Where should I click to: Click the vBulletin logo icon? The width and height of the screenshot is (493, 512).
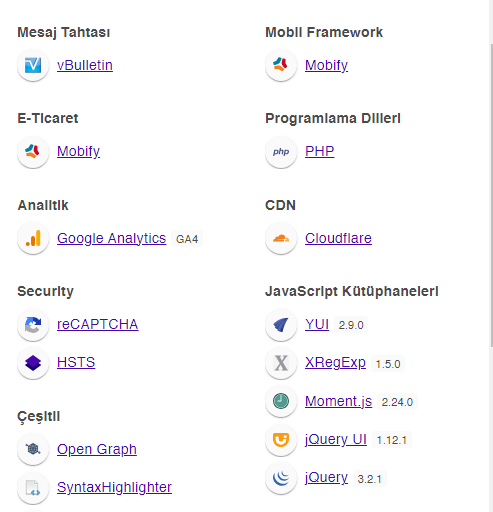pos(33,65)
